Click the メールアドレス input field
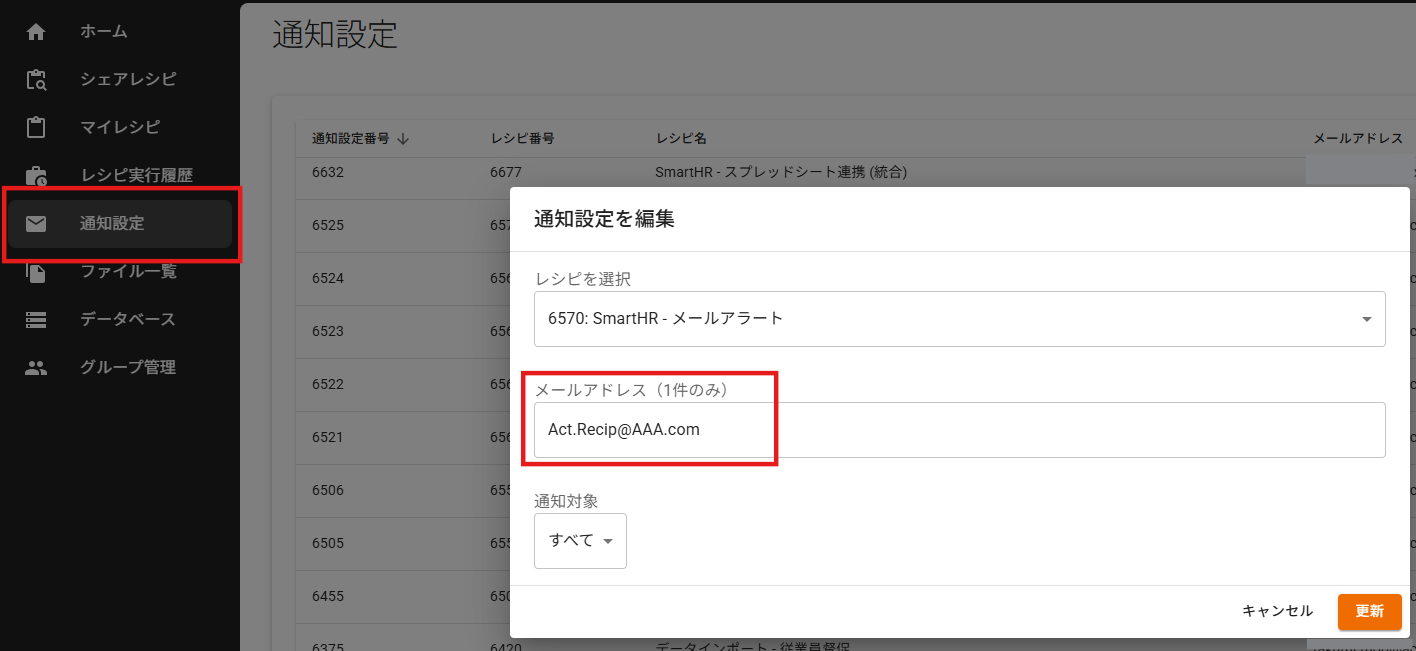Viewport: 1416px width, 651px height. [959, 430]
